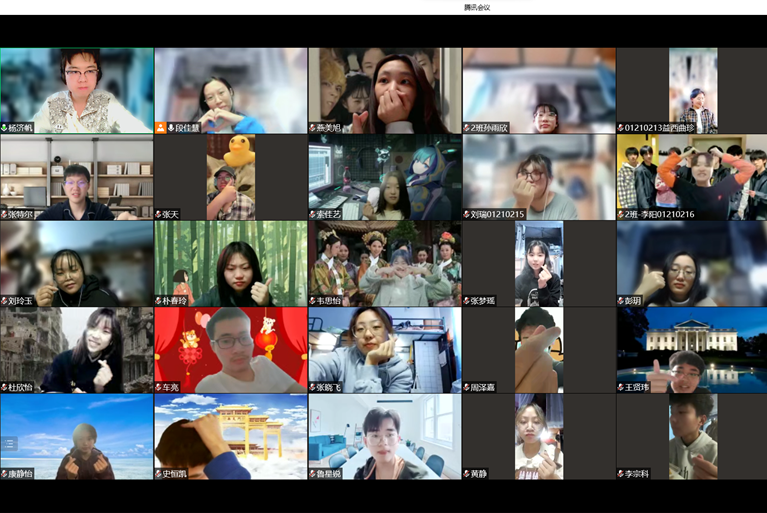Select 2班-李阳01210216 group video tile

coord(691,175)
